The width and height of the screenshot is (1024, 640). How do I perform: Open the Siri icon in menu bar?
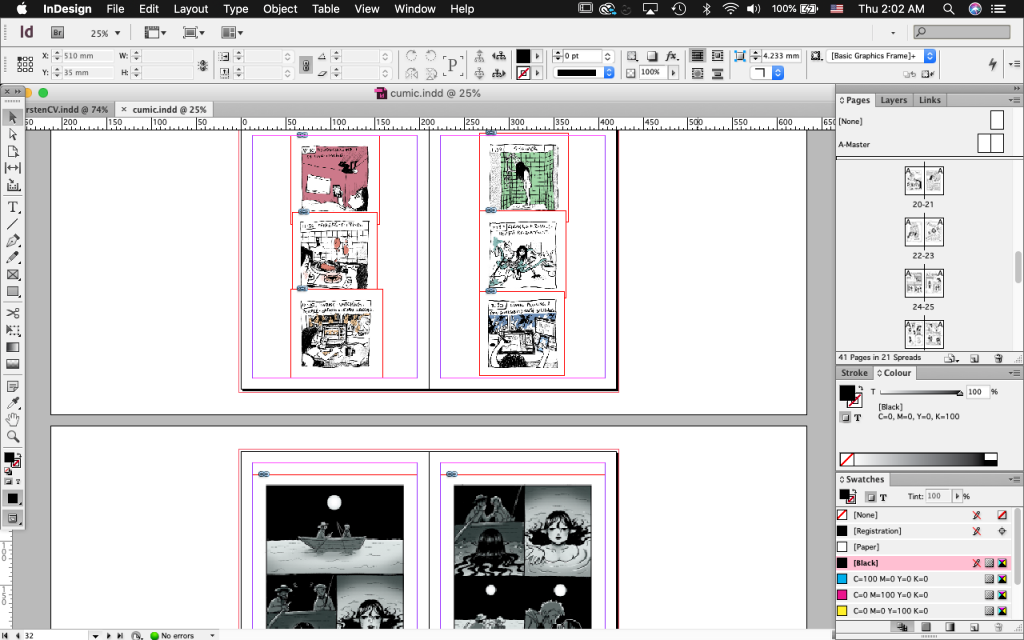click(974, 9)
